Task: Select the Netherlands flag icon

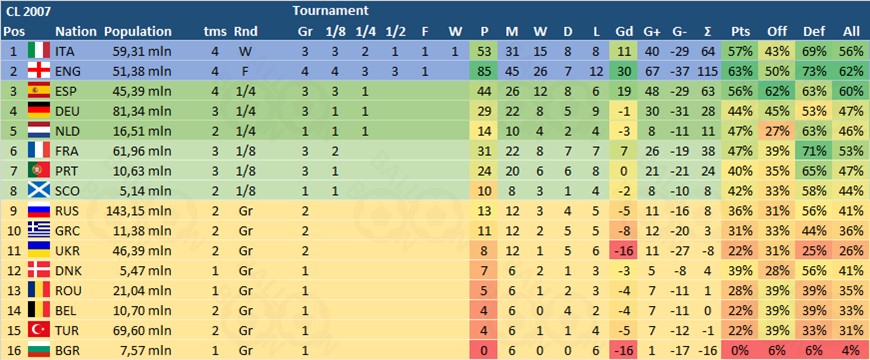Action: pos(39,131)
